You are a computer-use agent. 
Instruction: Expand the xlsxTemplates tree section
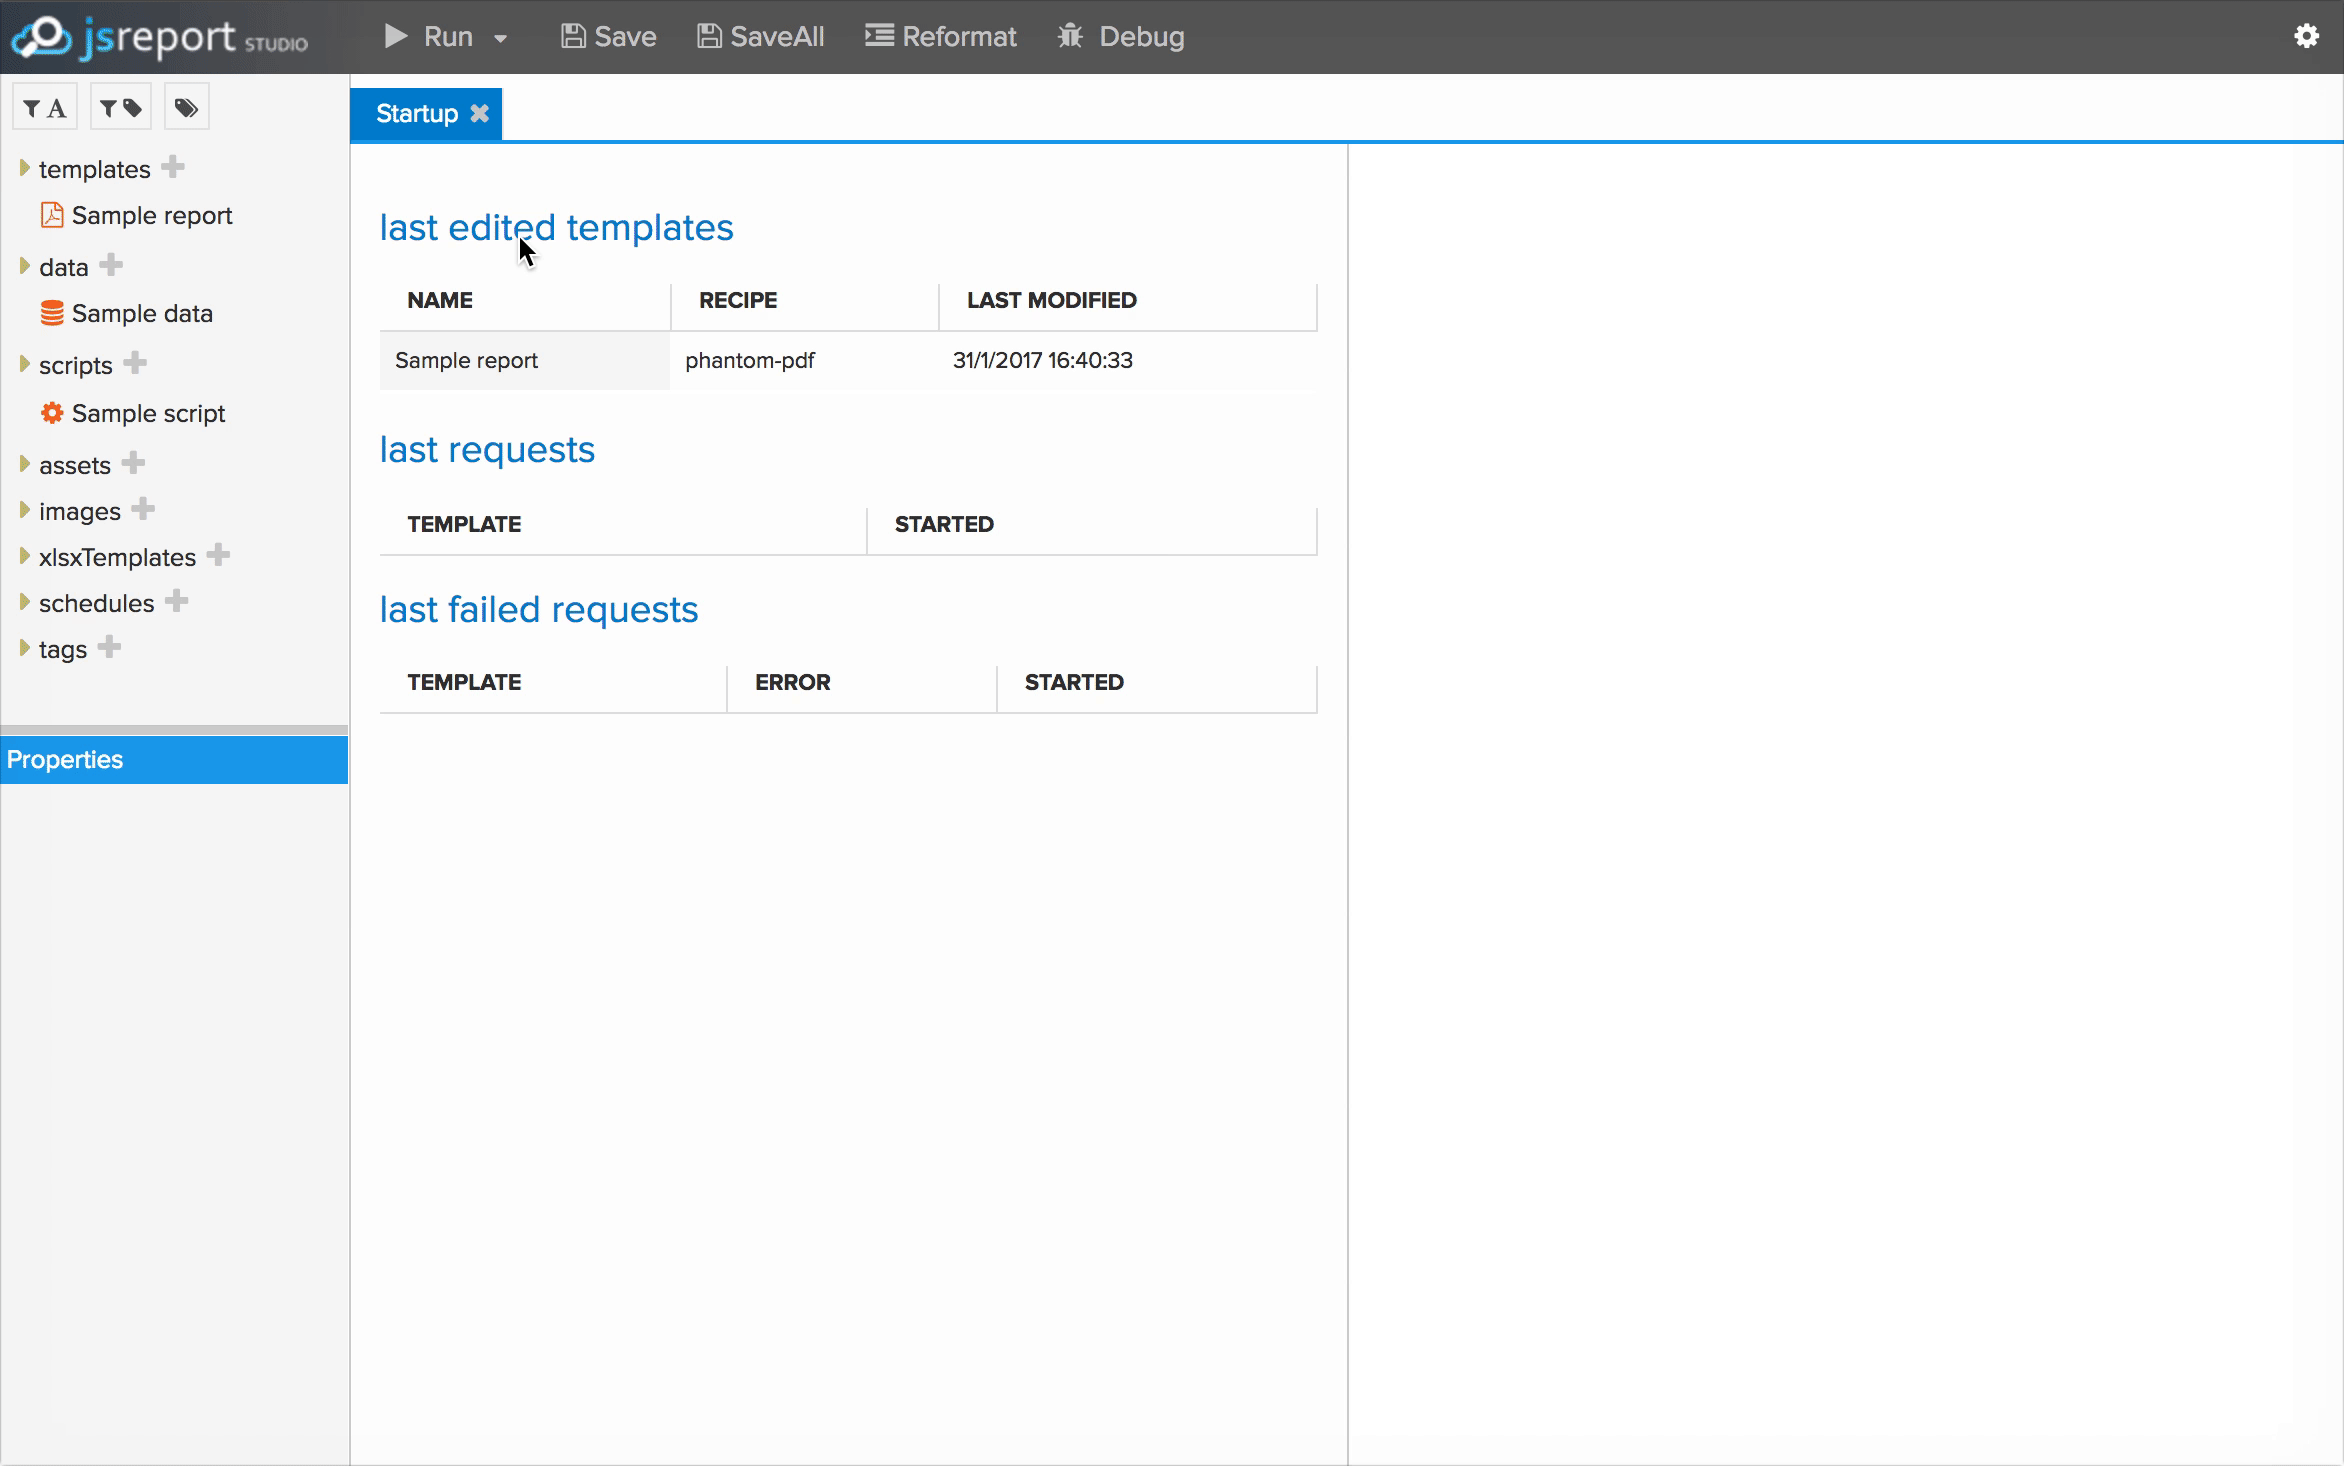coord(25,556)
